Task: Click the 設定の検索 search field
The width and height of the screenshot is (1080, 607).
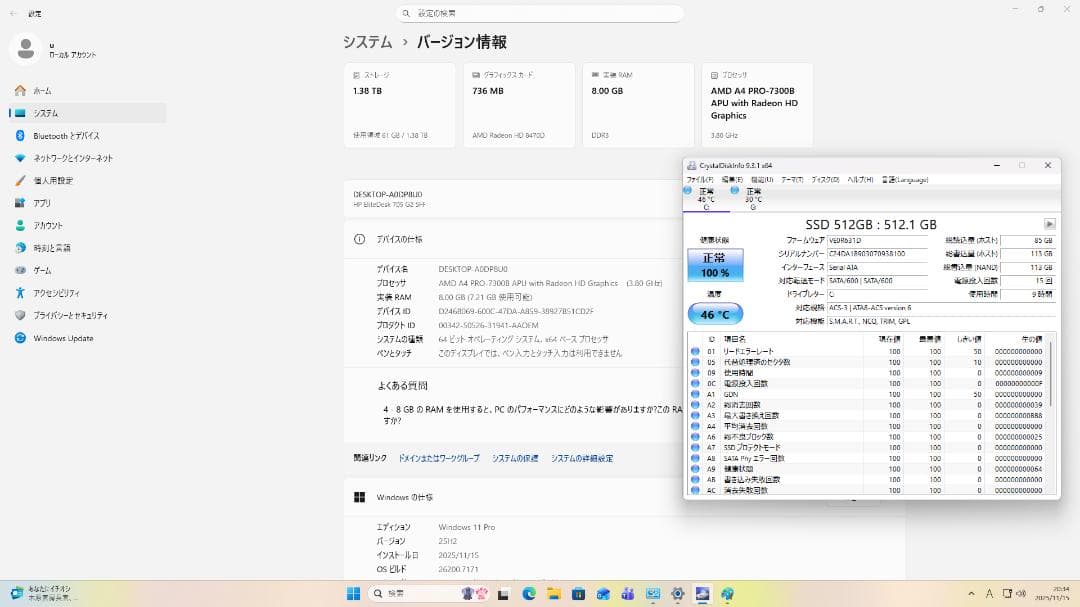Action: pos(540,13)
